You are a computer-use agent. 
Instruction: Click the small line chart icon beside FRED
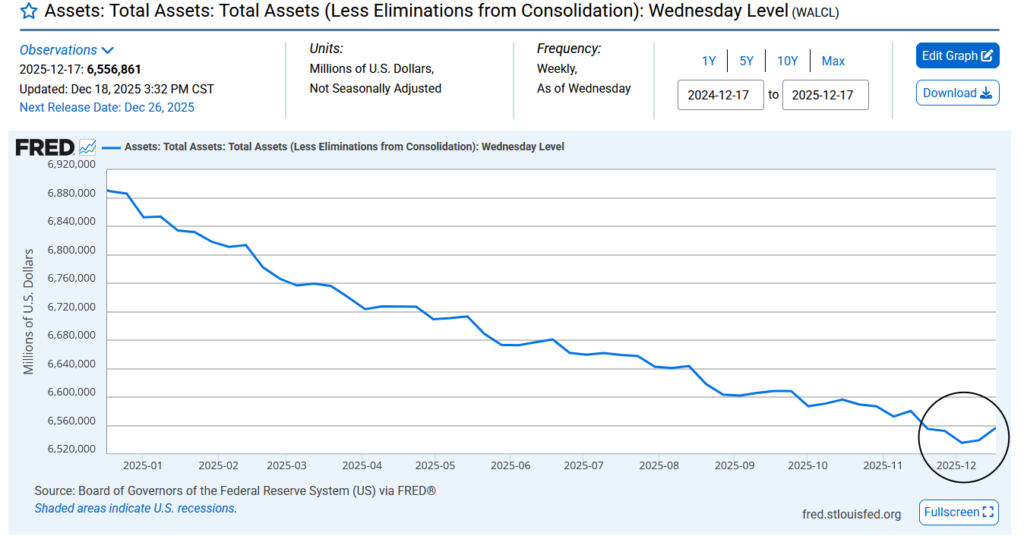(x=88, y=147)
